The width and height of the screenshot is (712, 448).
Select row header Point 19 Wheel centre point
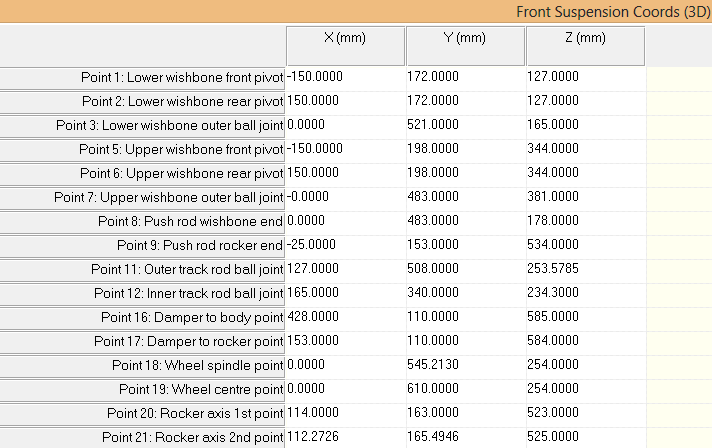[x=143, y=389]
